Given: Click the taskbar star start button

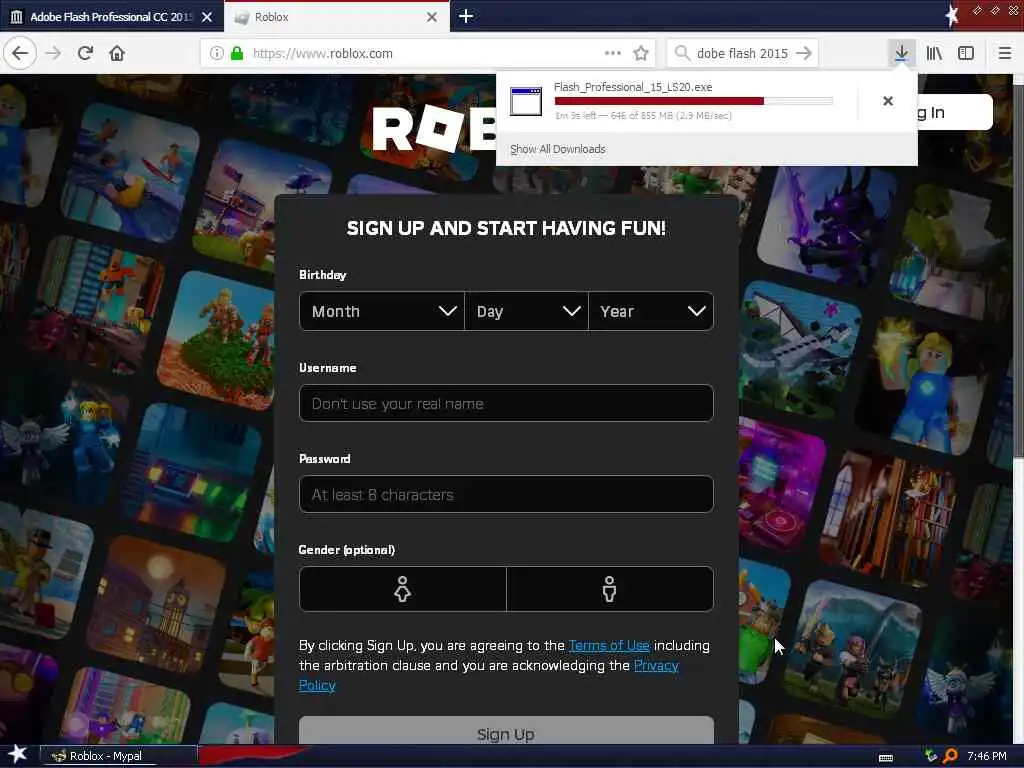Looking at the screenshot, I should 17,755.
